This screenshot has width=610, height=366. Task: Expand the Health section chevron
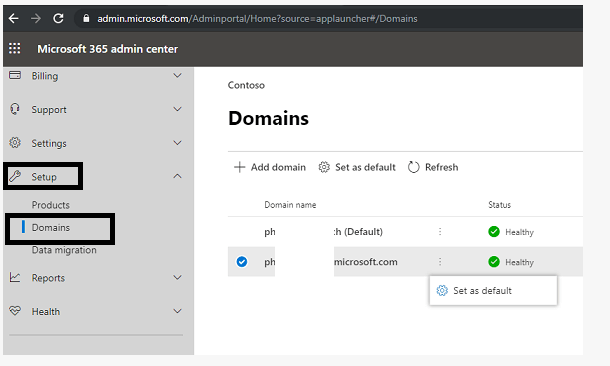[x=177, y=311]
